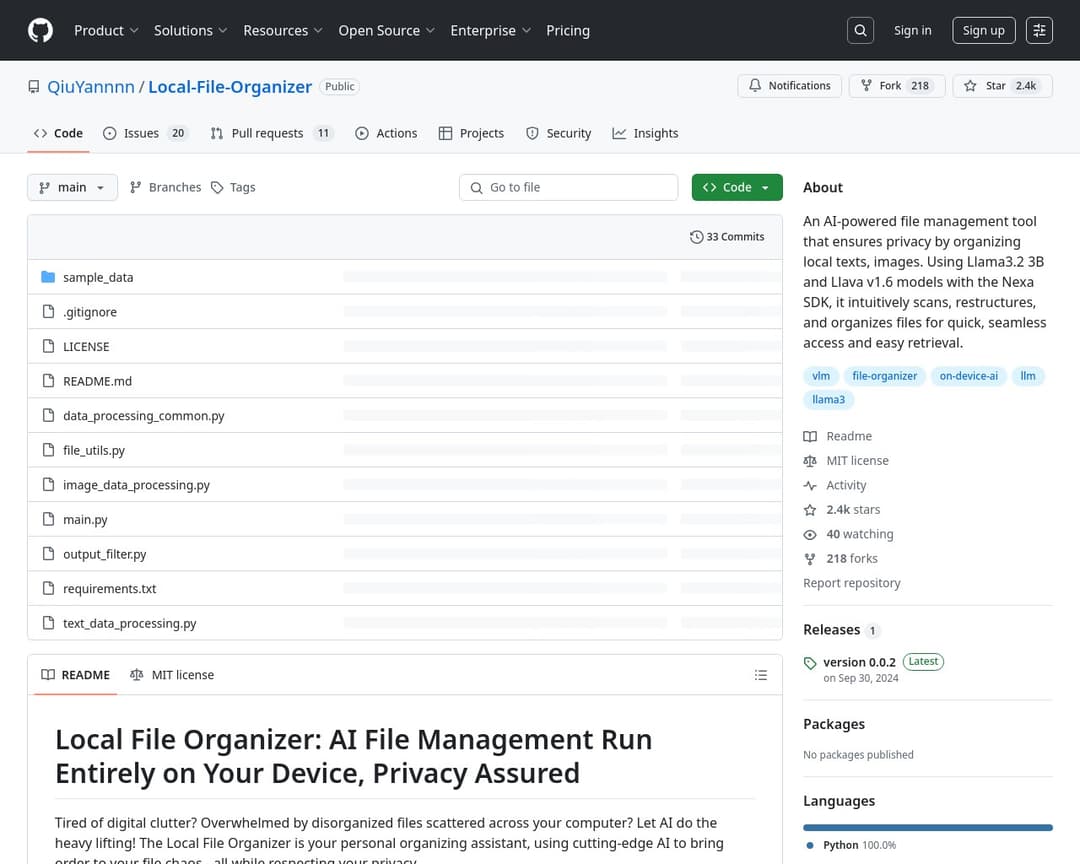Open README.md file
This screenshot has width=1080, height=864.
[97, 381]
